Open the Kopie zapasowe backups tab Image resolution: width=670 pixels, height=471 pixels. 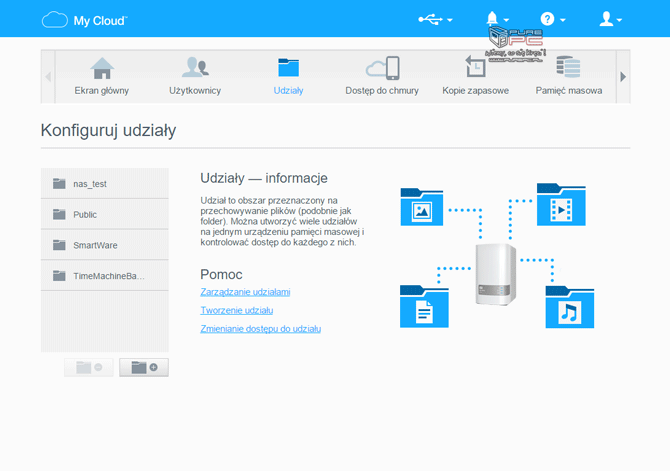[x=476, y=77]
